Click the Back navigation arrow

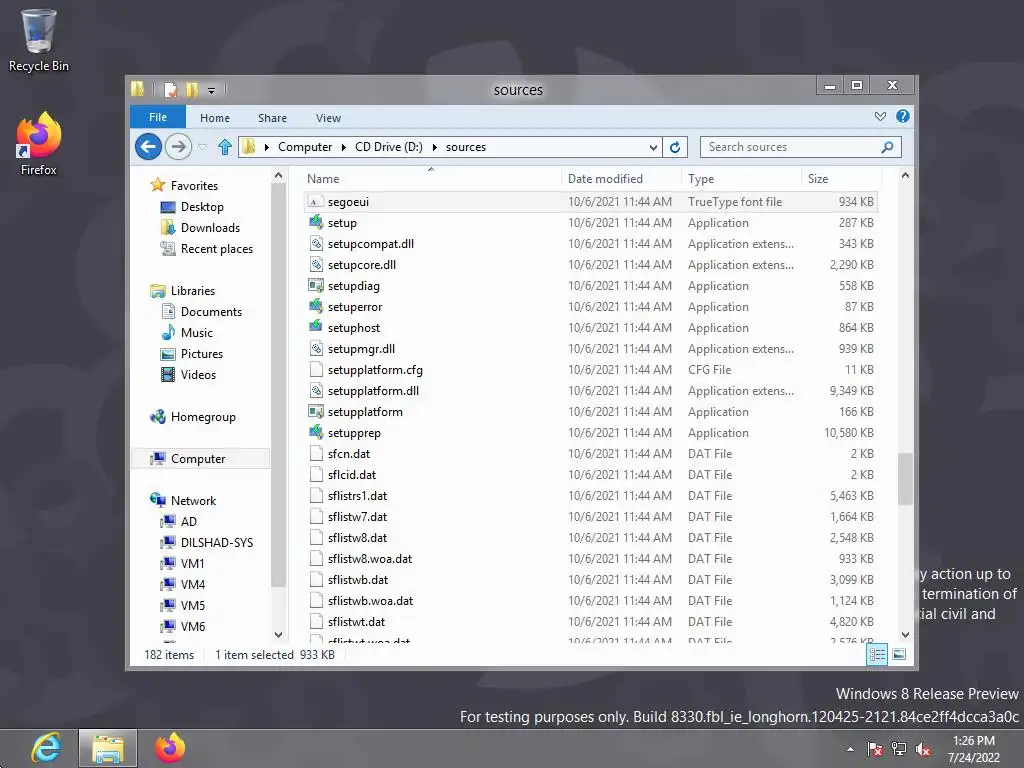click(x=148, y=147)
